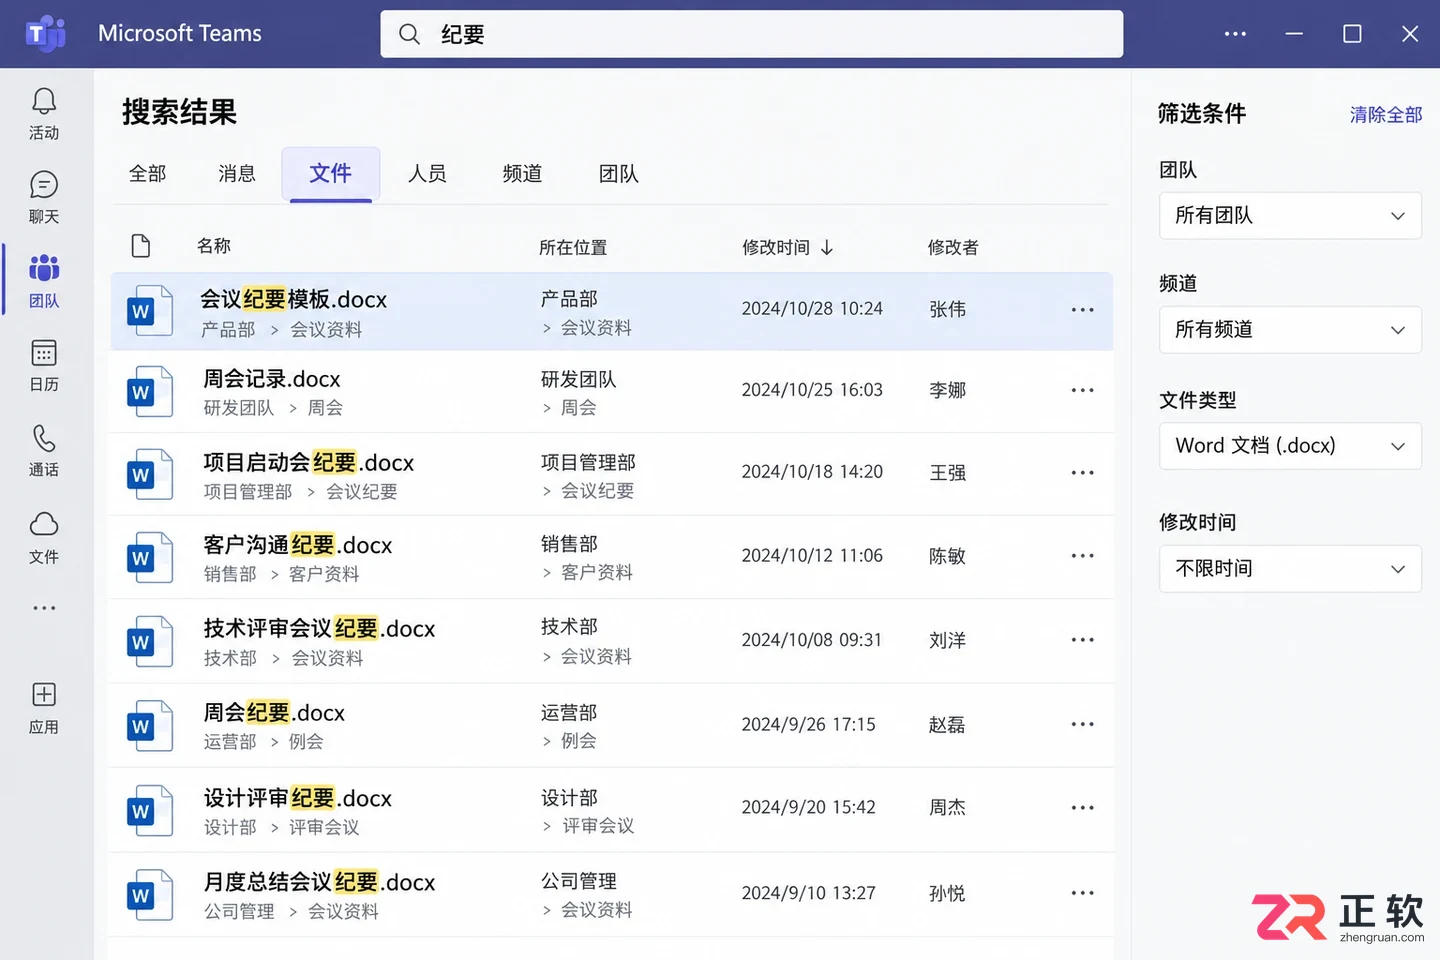Select the 文件 search results tab
The height and width of the screenshot is (960, 1440).
click(x=331, y=174)
